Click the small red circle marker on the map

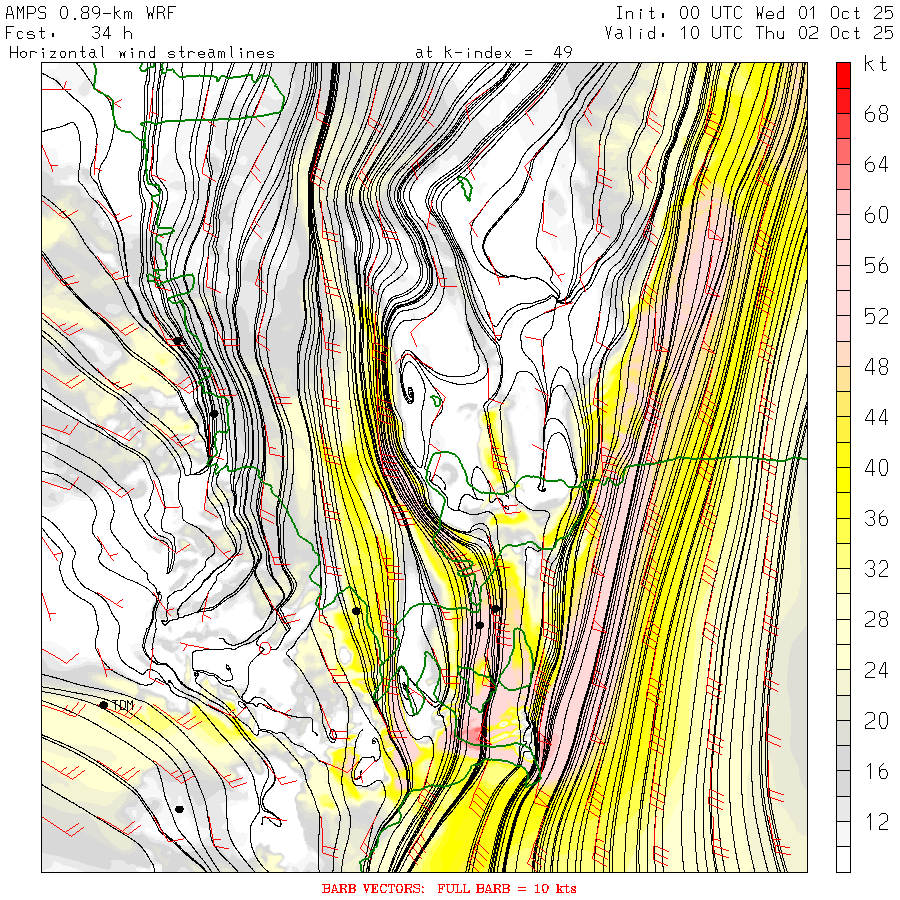(265, 649)
